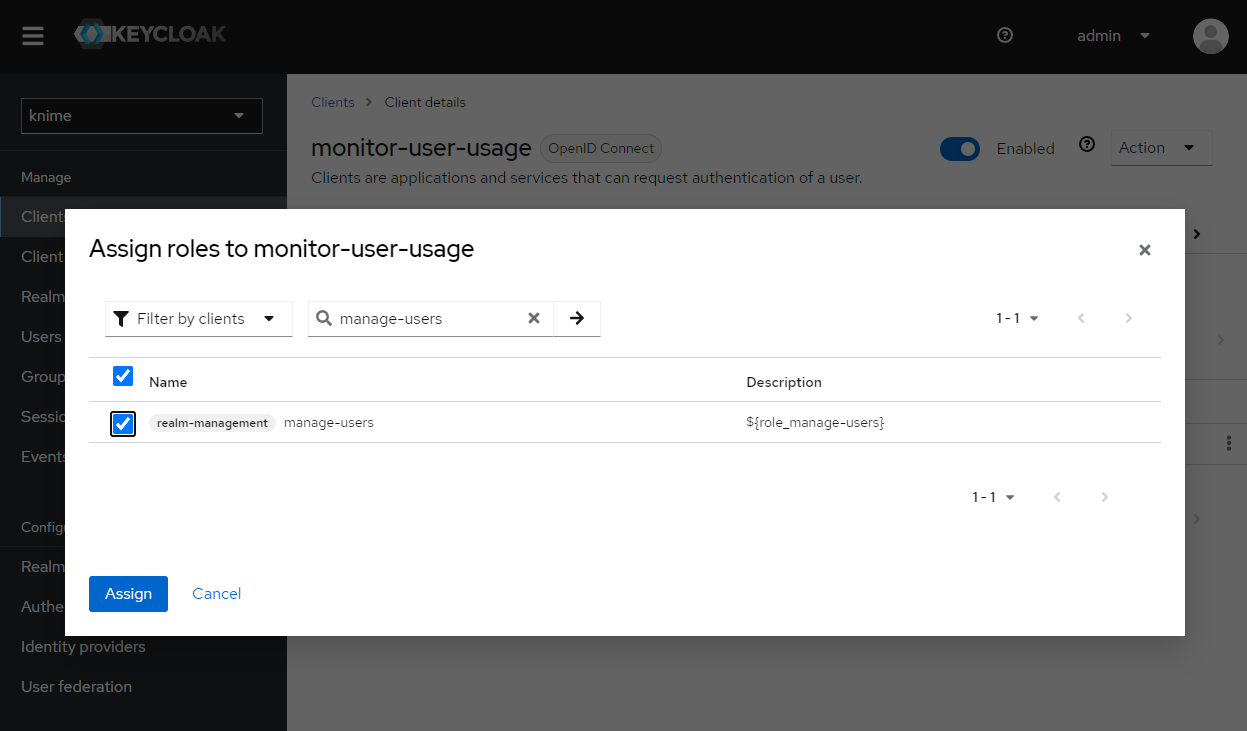1247x731 pixels.
Task: Click the top previous page arrow
Action: coord(1081,318)
